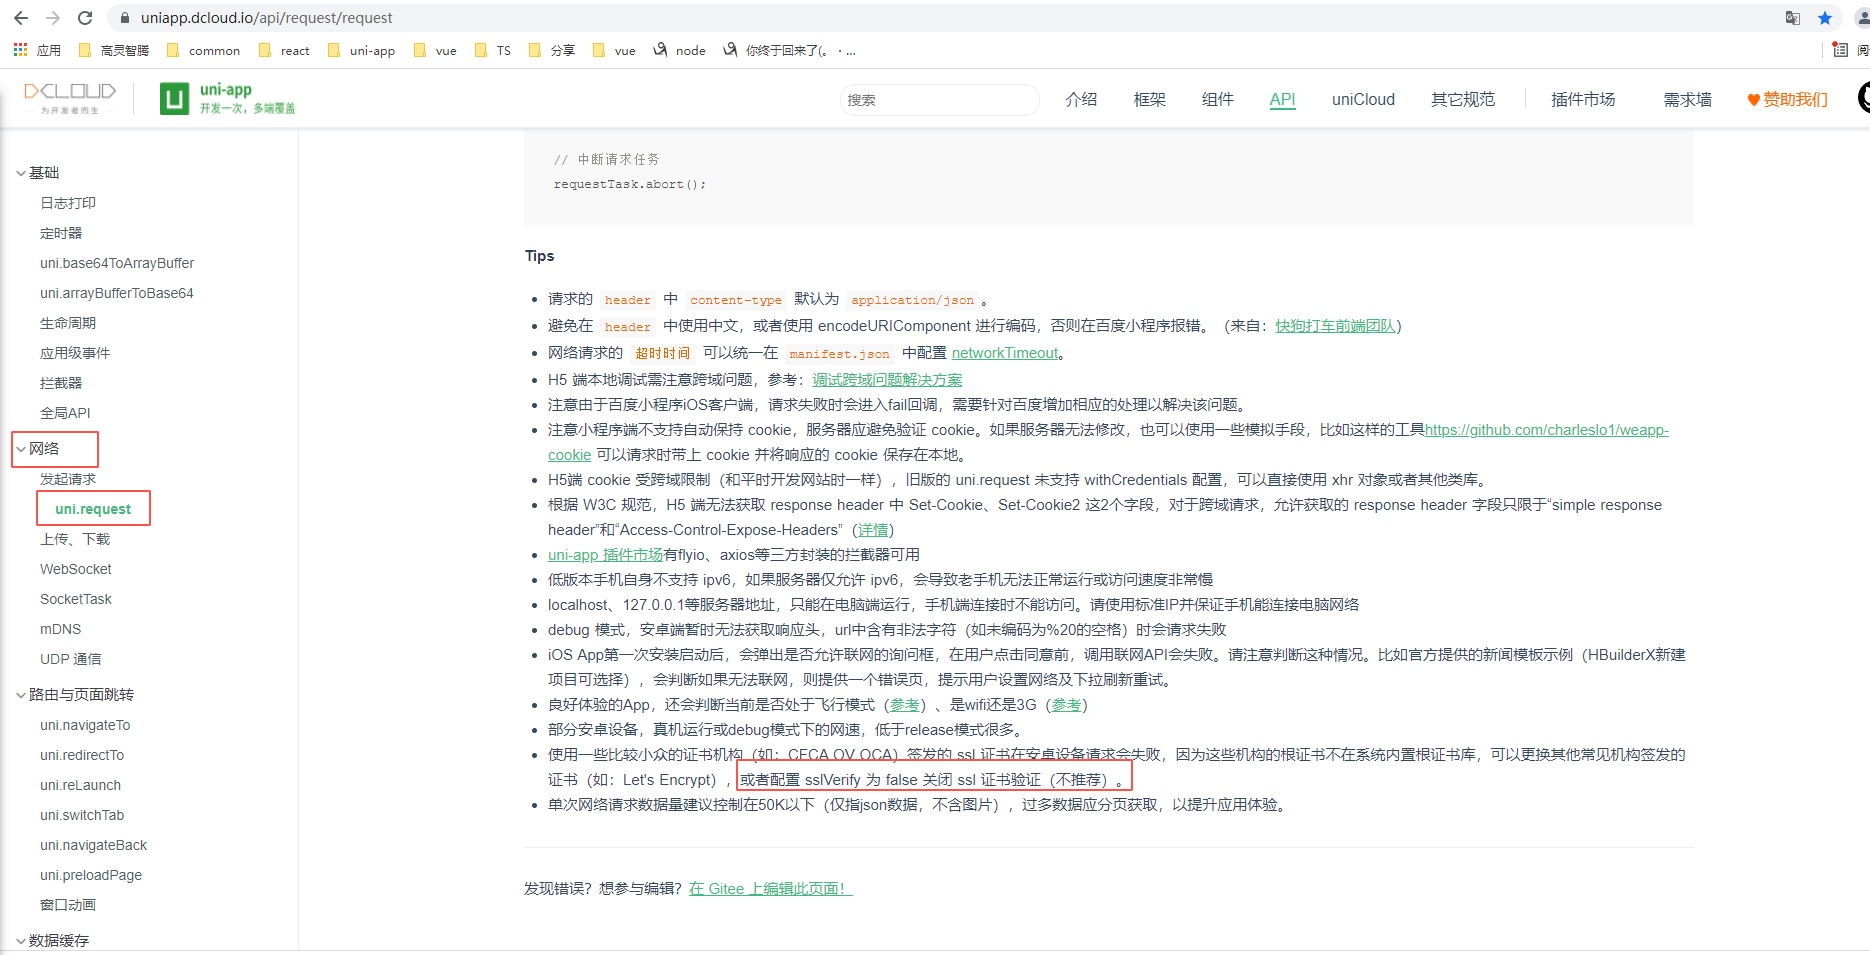Screen dimensions: 1870x955
Task: Switch to the 组件 nav tab
Action: (x=1217, y=99)
